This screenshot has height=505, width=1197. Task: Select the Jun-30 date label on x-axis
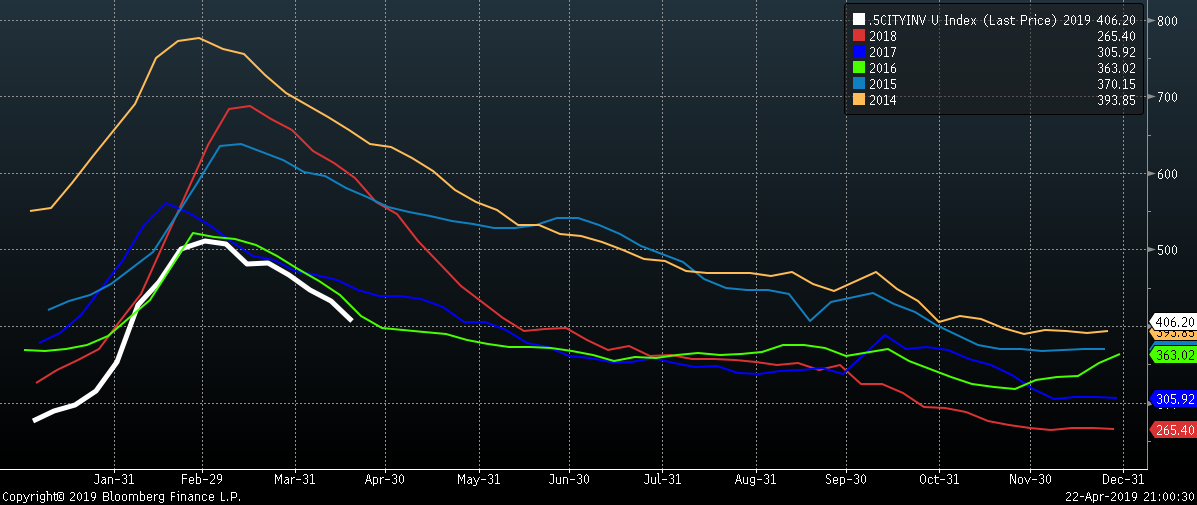click(x=569, y=478)
